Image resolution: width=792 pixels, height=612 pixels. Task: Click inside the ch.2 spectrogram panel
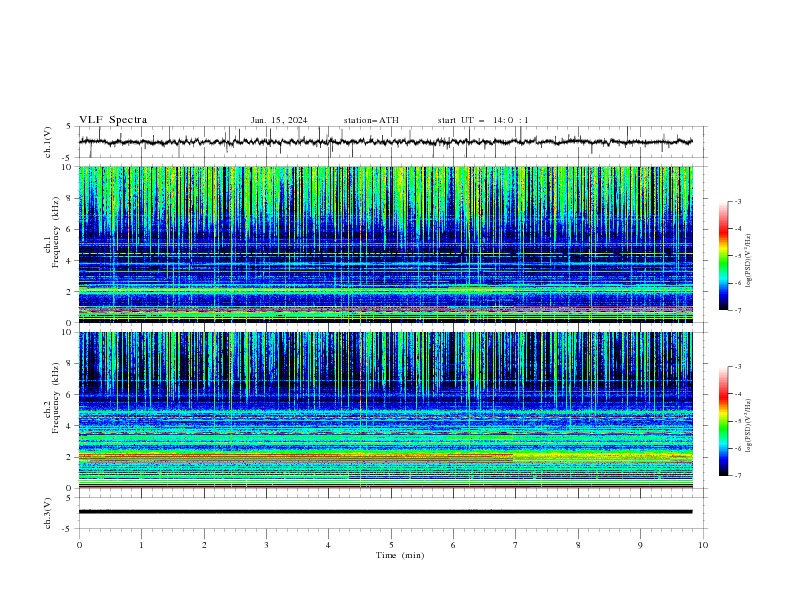385,410
